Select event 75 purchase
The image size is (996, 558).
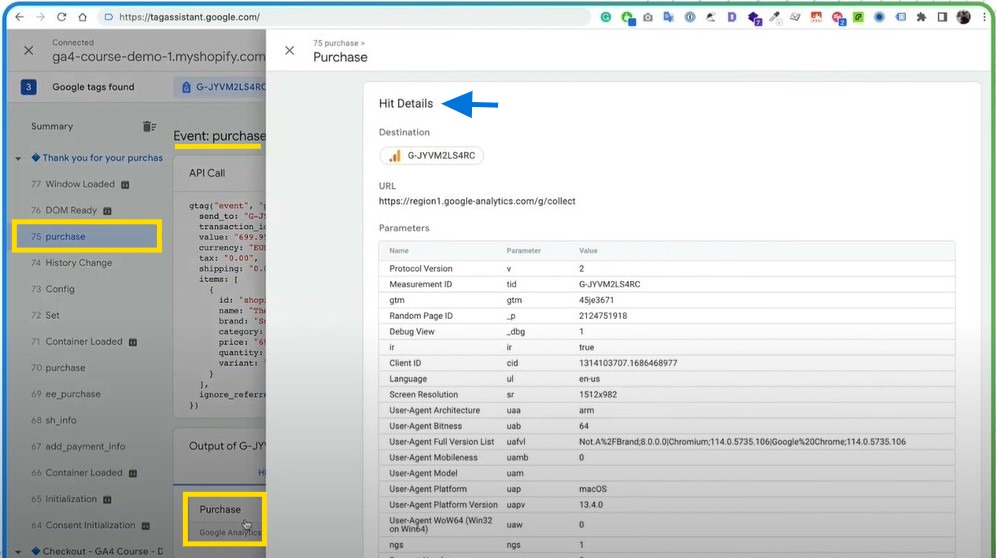[87, 236]
